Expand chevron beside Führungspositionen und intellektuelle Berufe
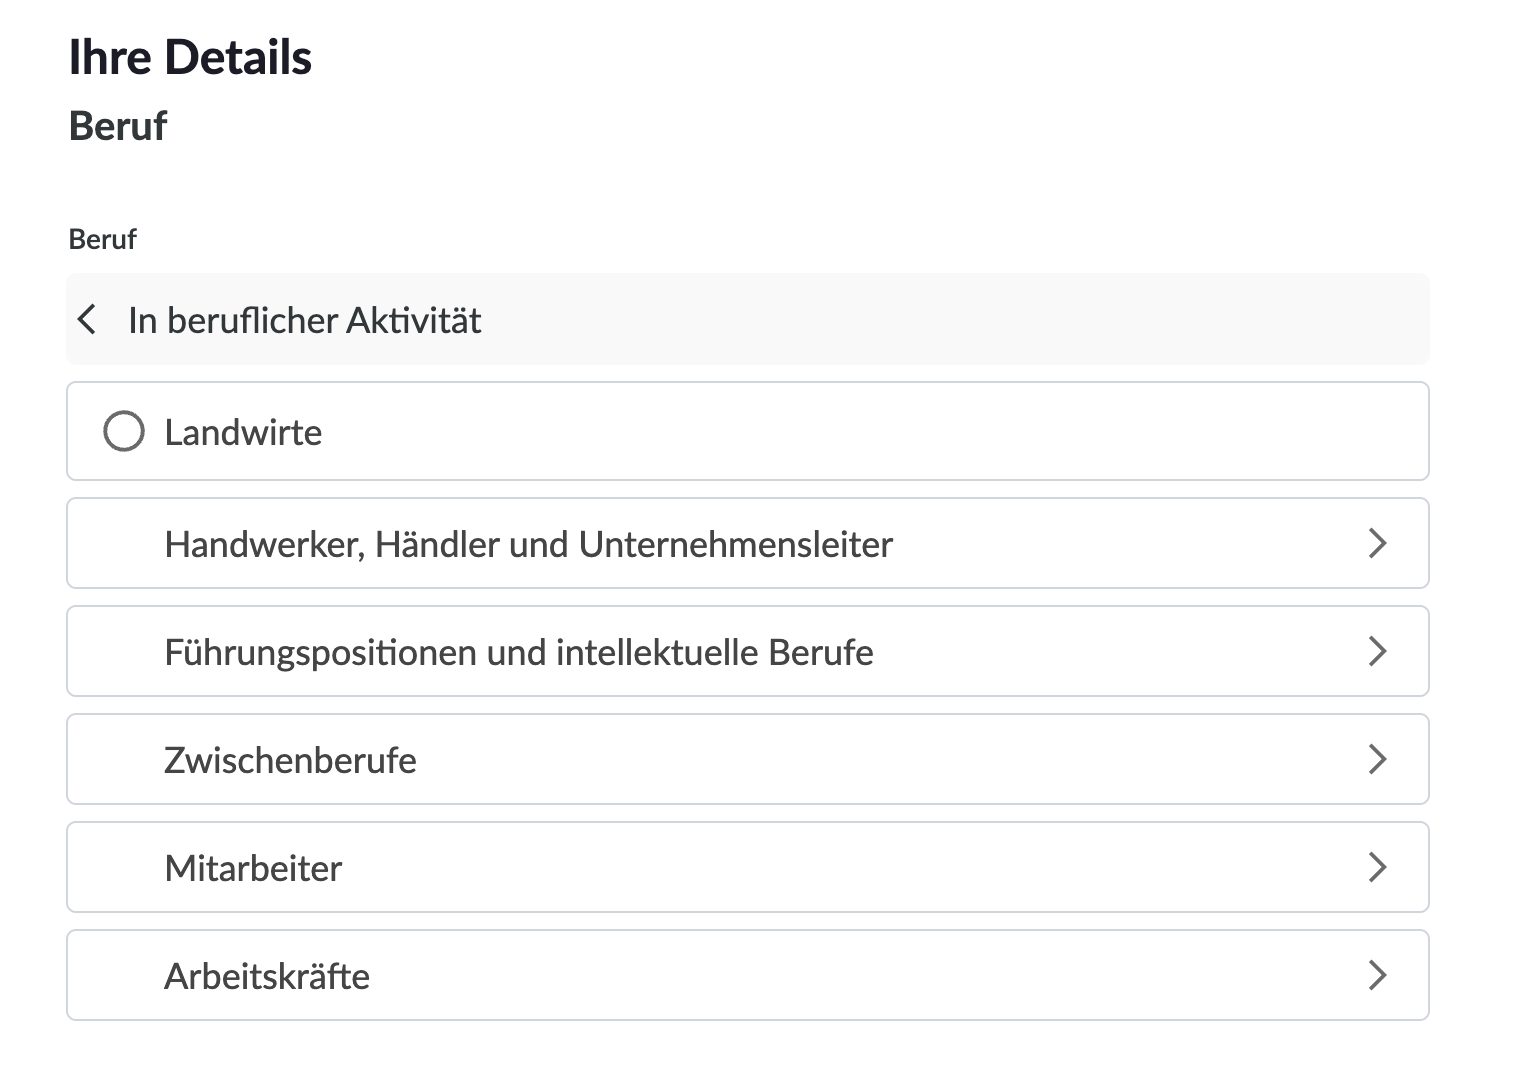Viewport: 1526px width, 1074px height. (1377, 651)
